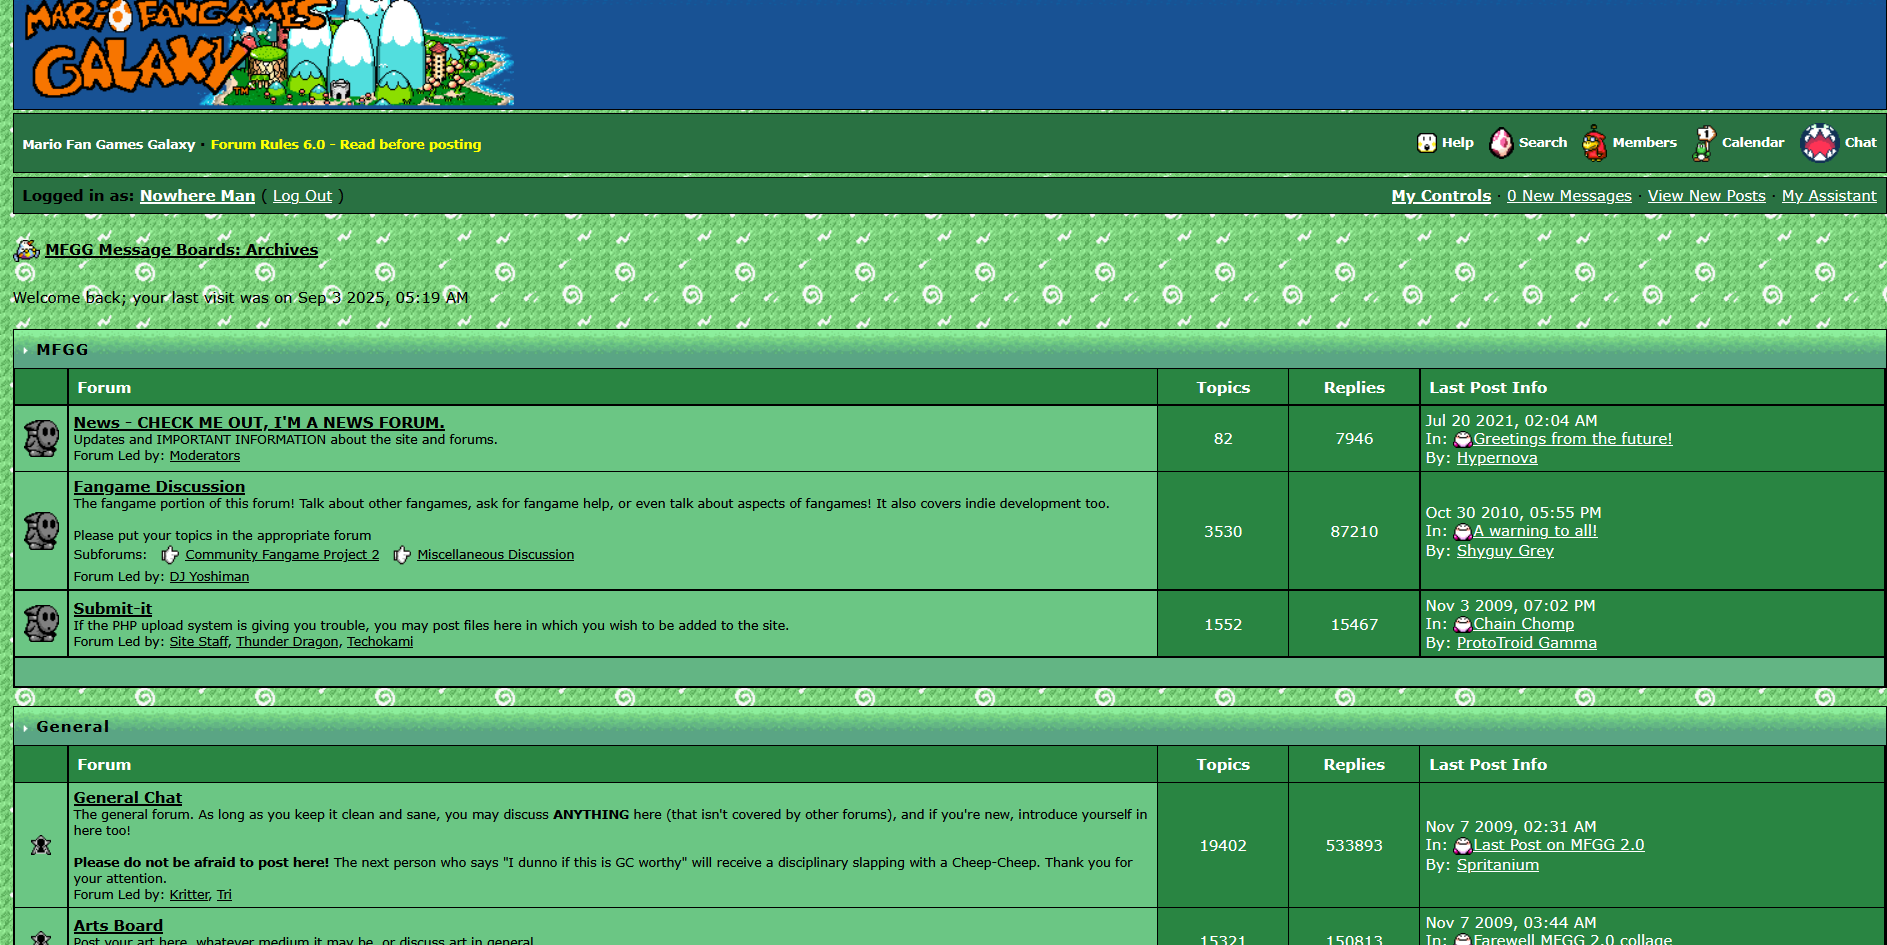The height and width of the screenshot is (945, 1887).
Task: Click the Mario Fan Games Galaxy home link
Action: coord(109,144)
